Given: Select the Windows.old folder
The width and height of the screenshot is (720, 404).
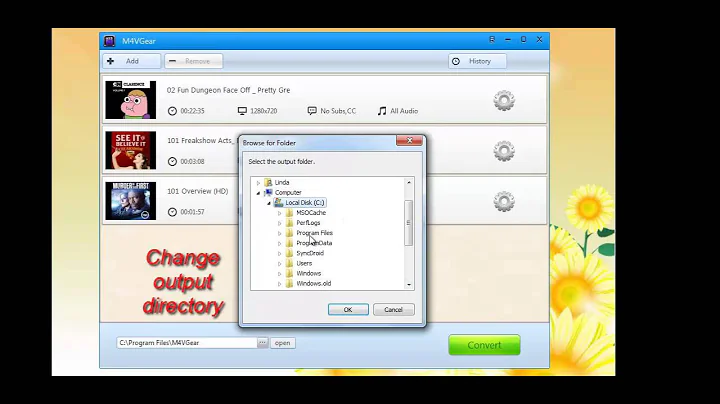Looking at the screenshot, I should point(314,284).
